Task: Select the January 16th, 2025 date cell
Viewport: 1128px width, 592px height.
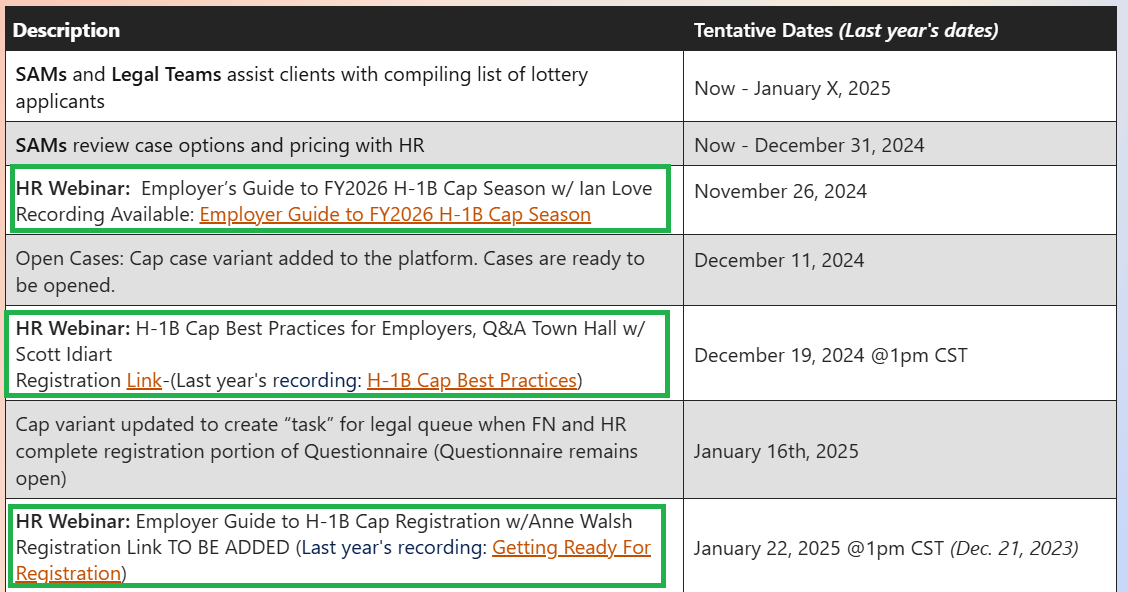Action: click(x=900, y=450)
